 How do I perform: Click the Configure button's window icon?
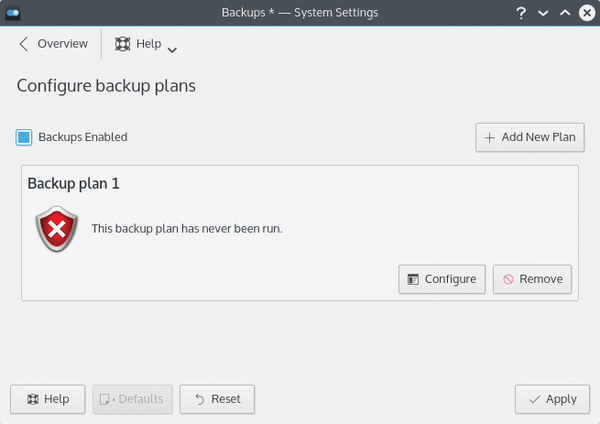413,279
